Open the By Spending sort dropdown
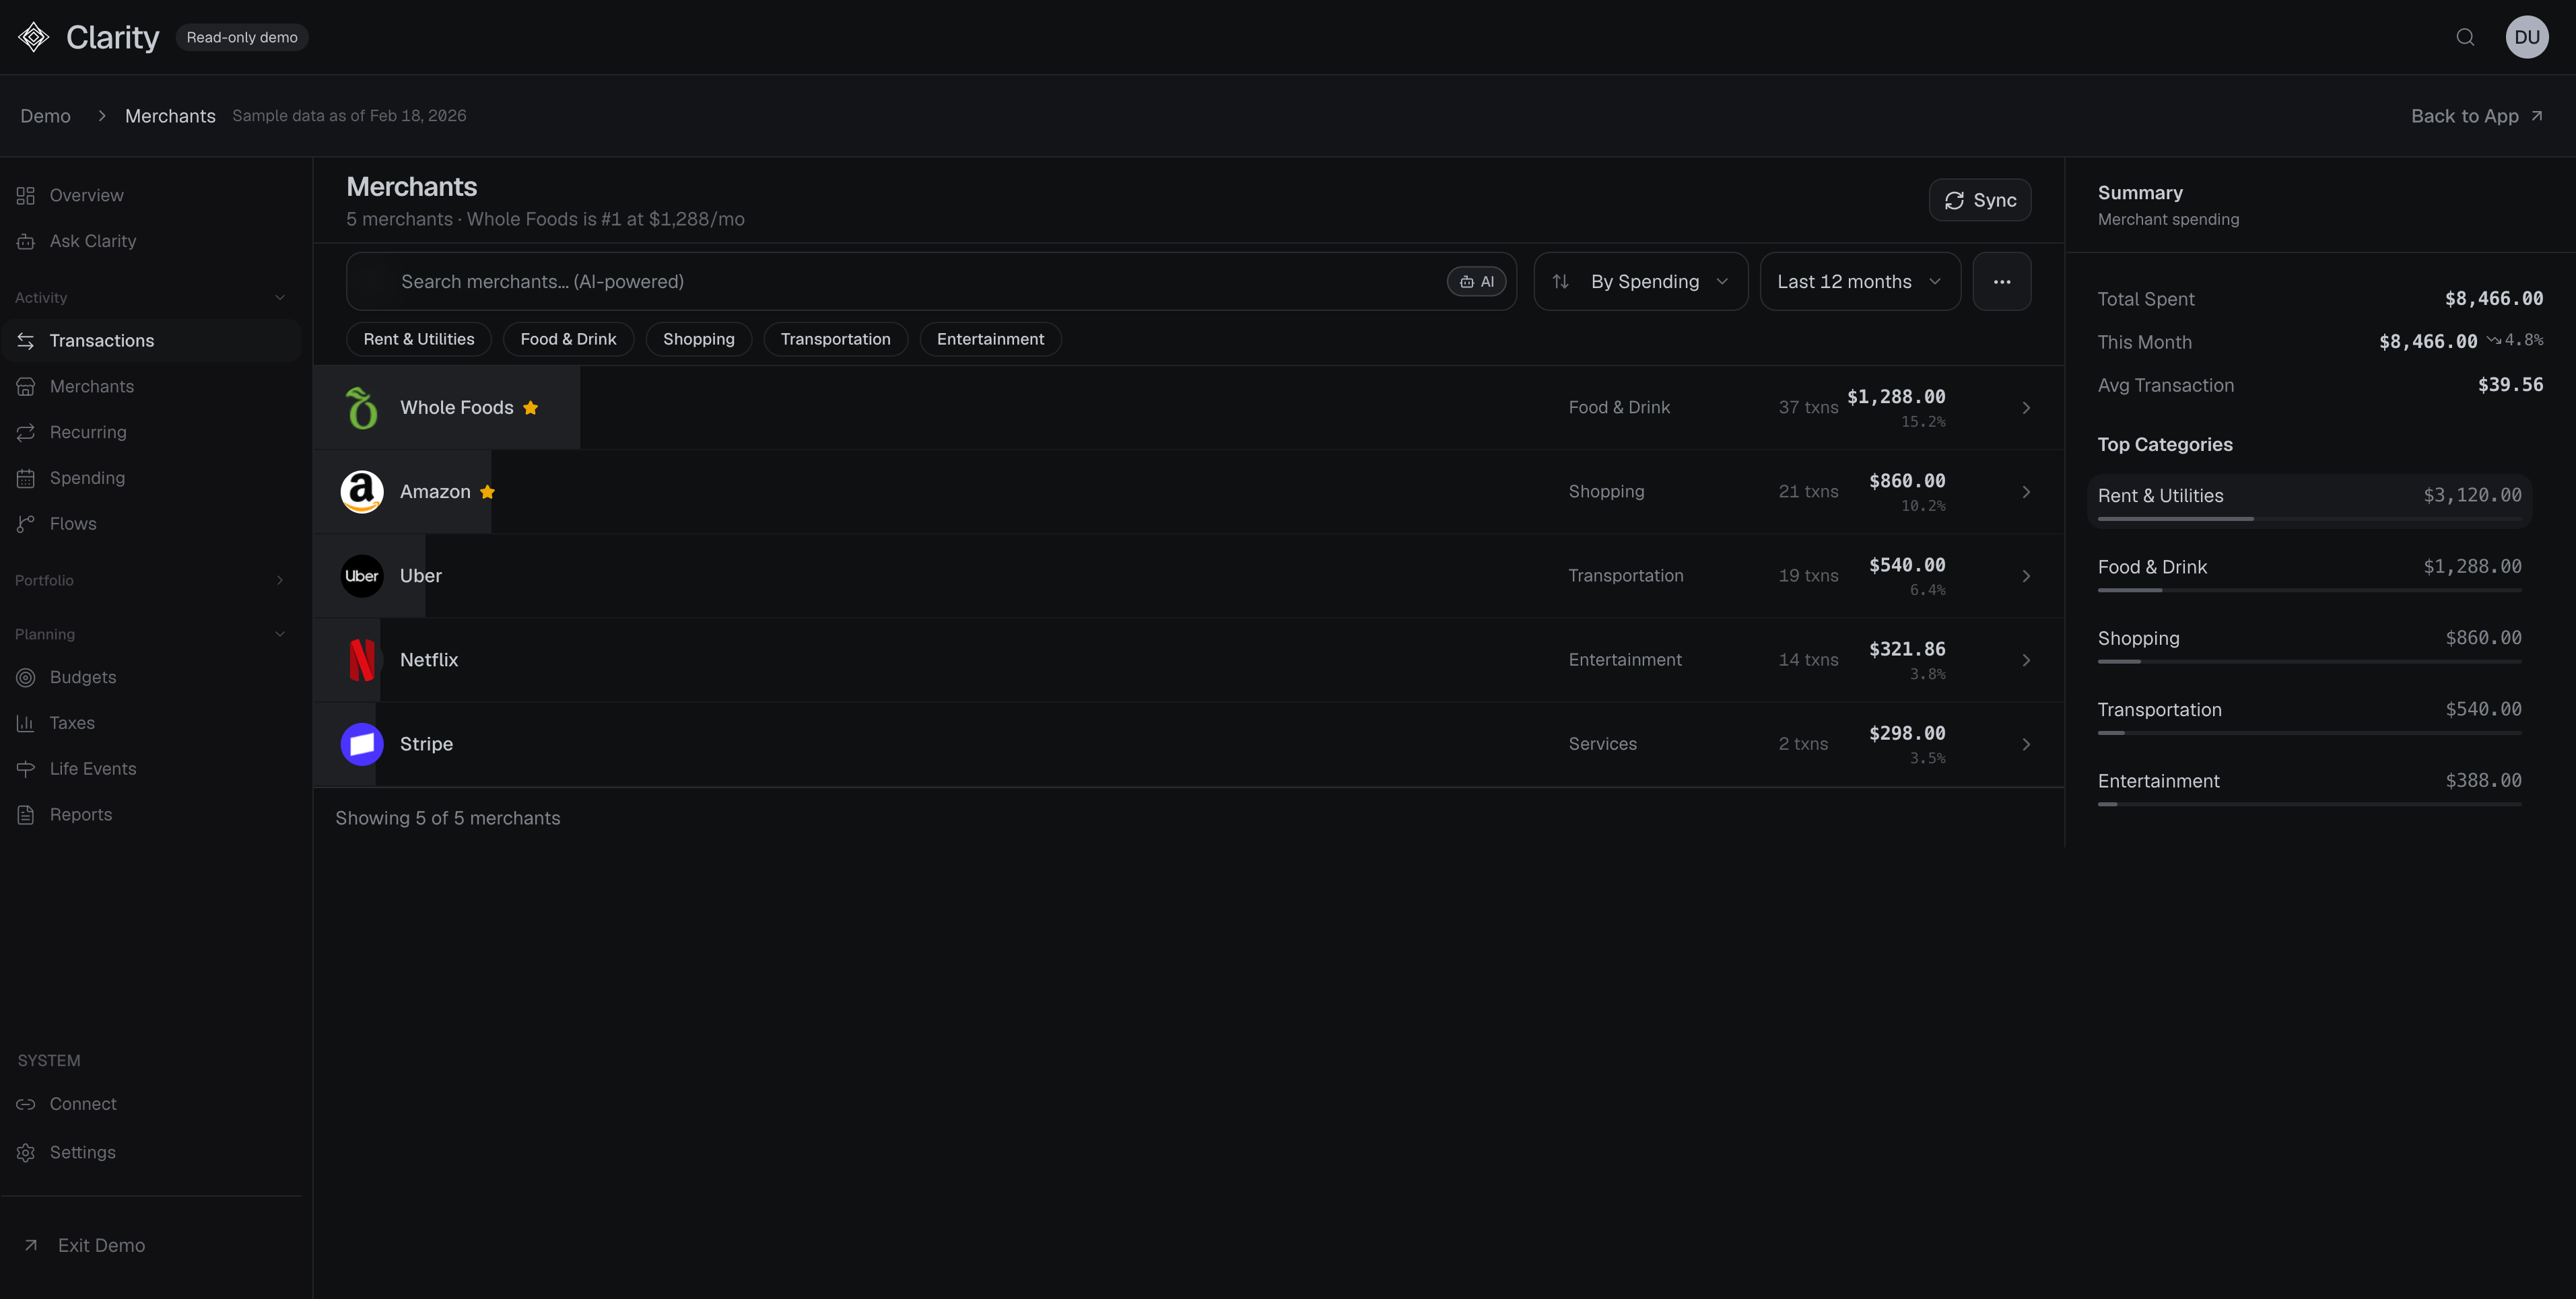 1641,281
